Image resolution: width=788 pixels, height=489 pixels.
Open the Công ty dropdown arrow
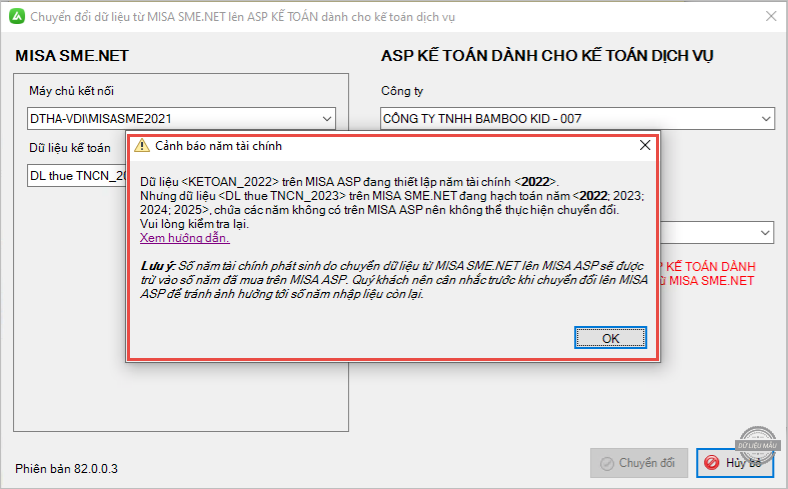(764, 120)
